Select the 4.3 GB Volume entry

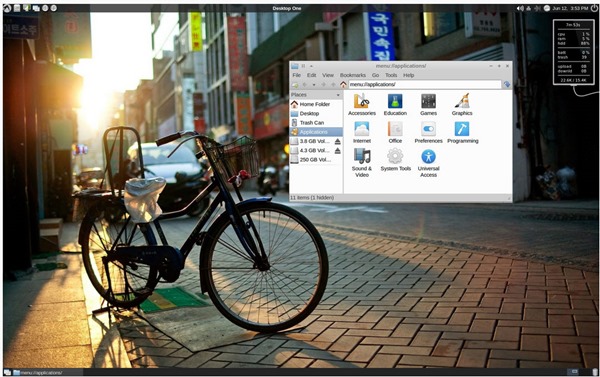point(311,150)
